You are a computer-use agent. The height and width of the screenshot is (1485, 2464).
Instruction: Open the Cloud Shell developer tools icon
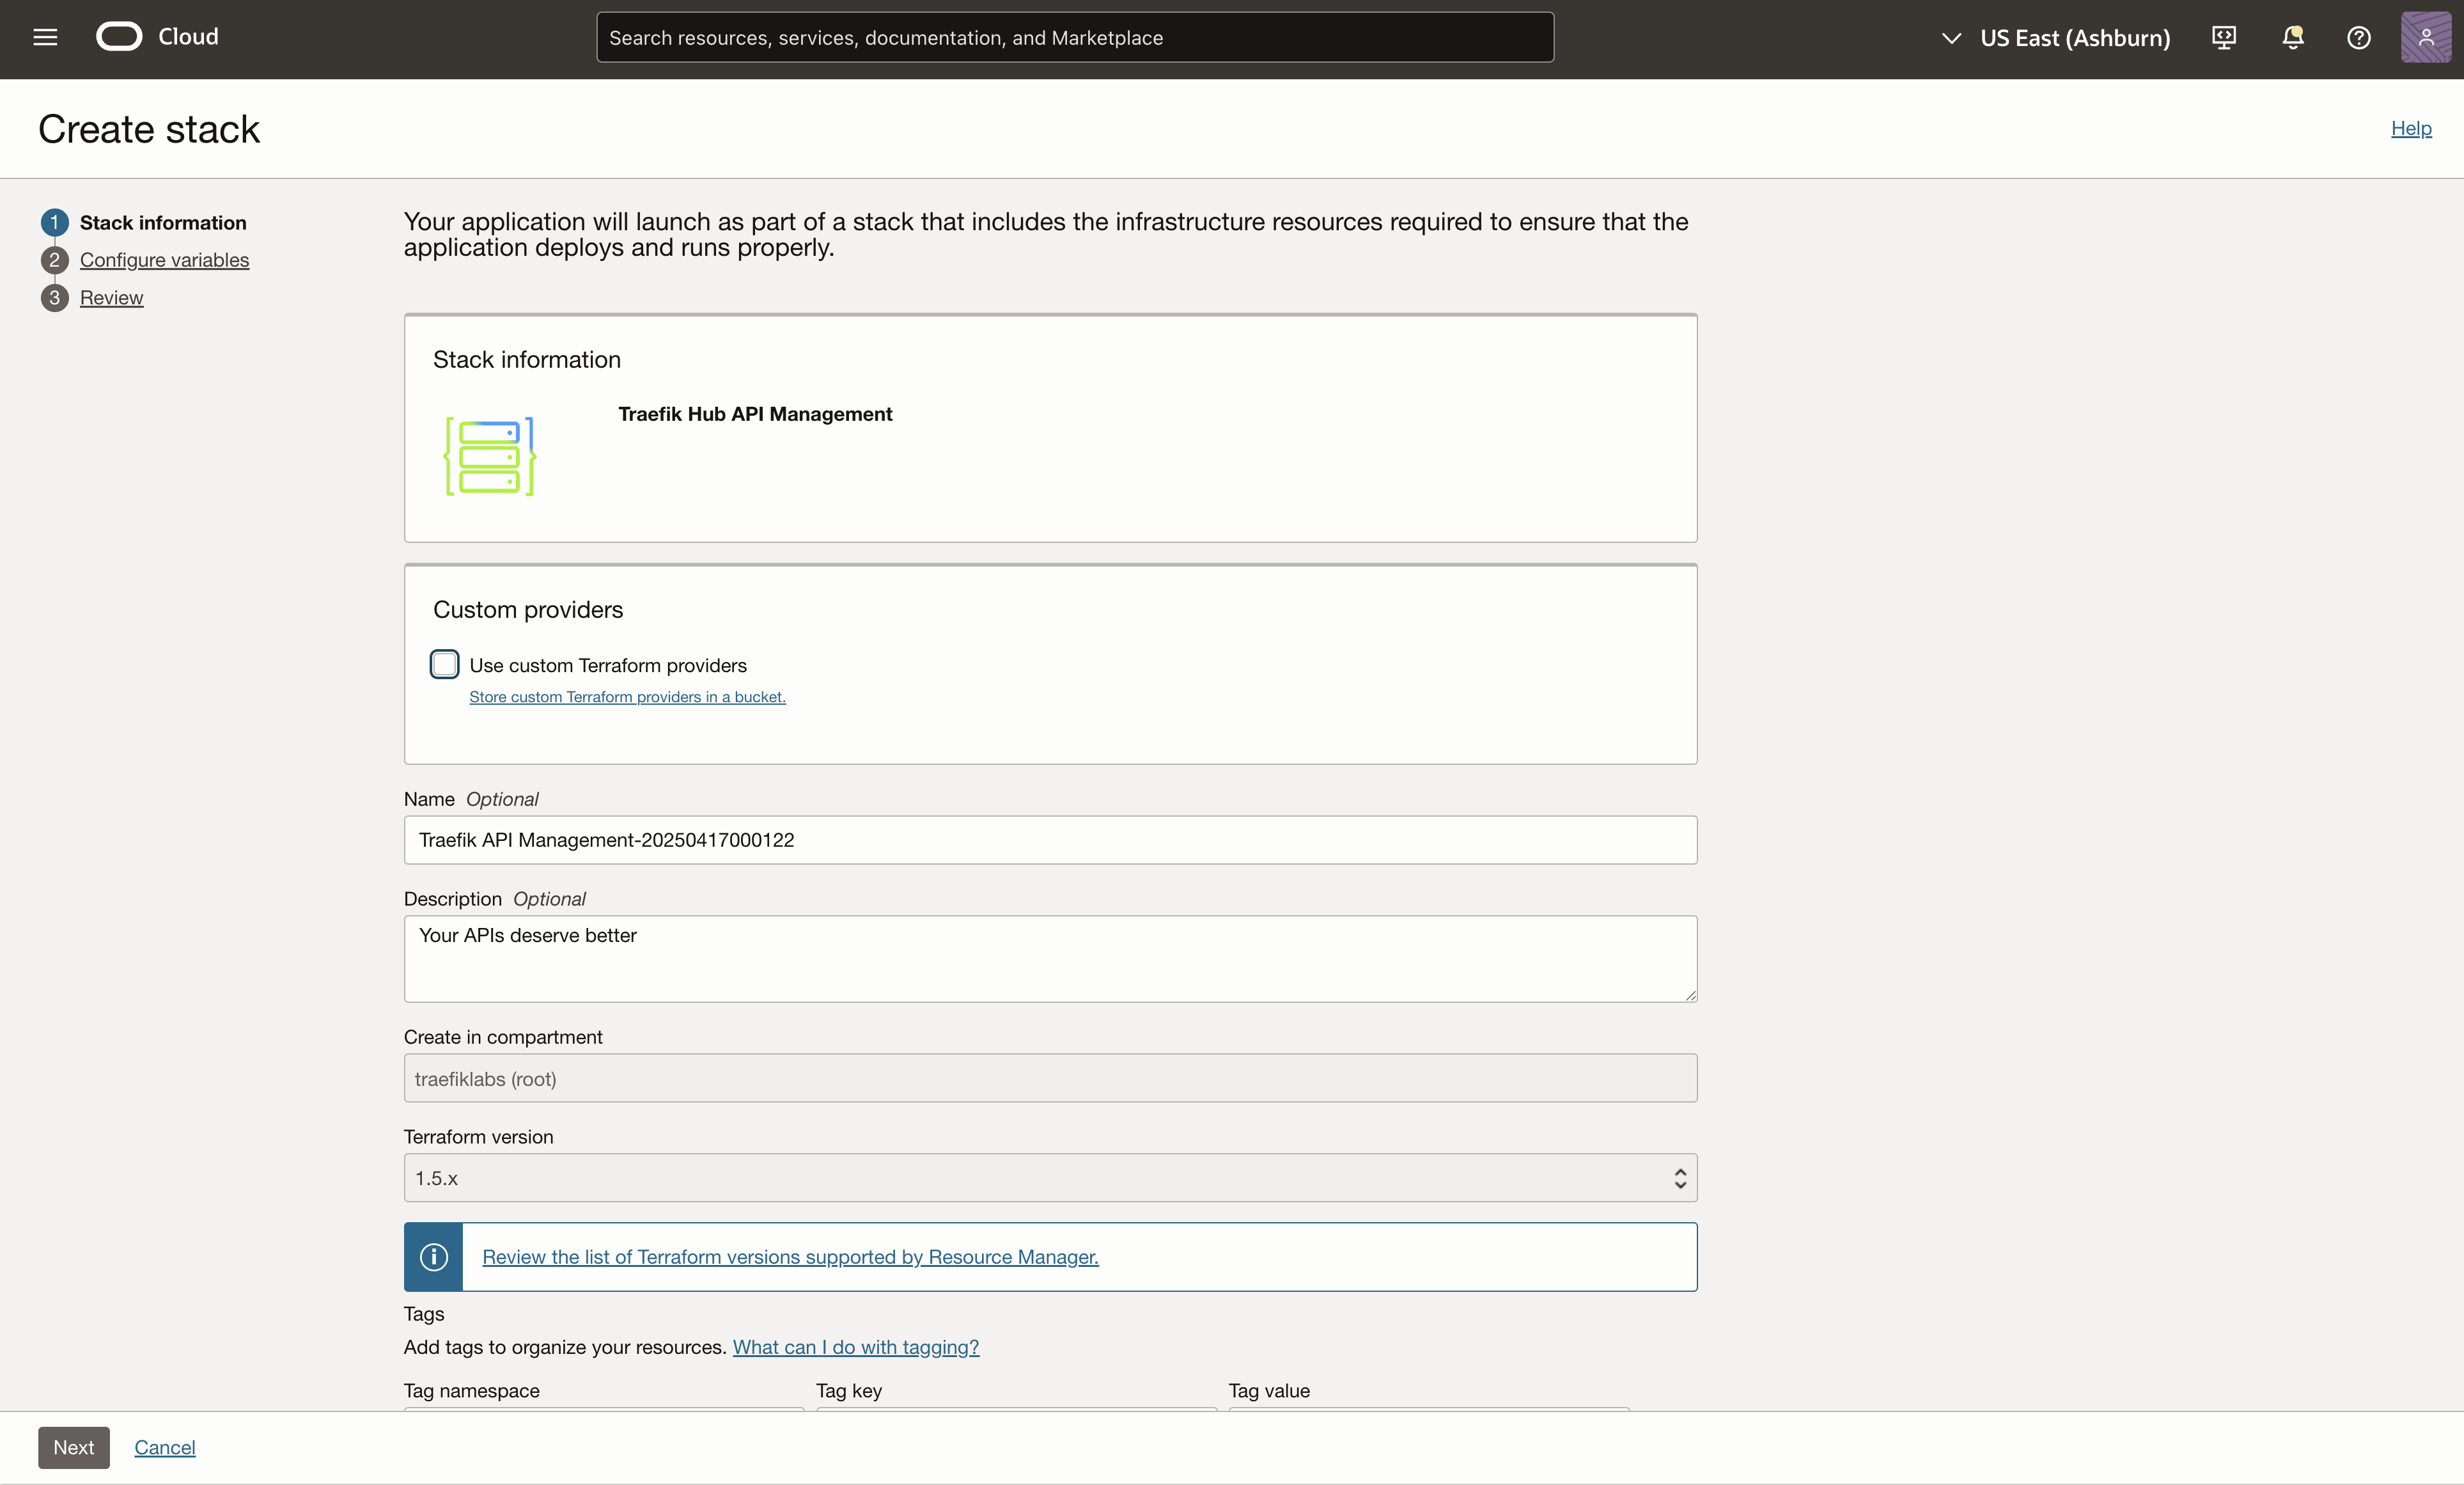coord(2223,37)
